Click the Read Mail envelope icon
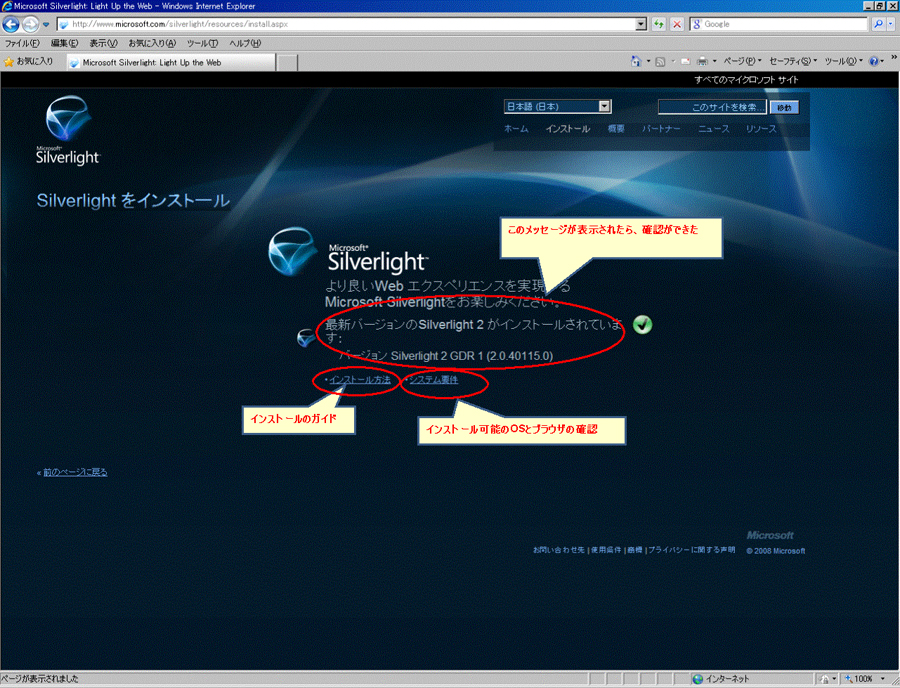This screenshot has height=688, width=900. (x=685, y=61)
